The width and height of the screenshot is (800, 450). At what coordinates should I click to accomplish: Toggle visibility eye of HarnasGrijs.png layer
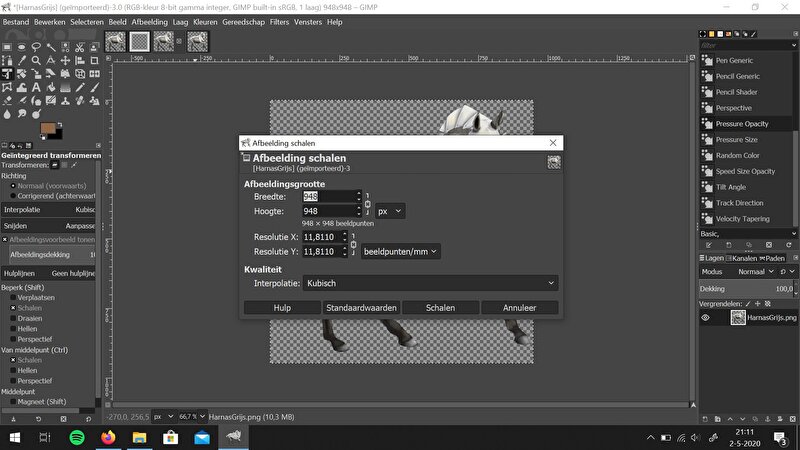click(x=706, y=317)
